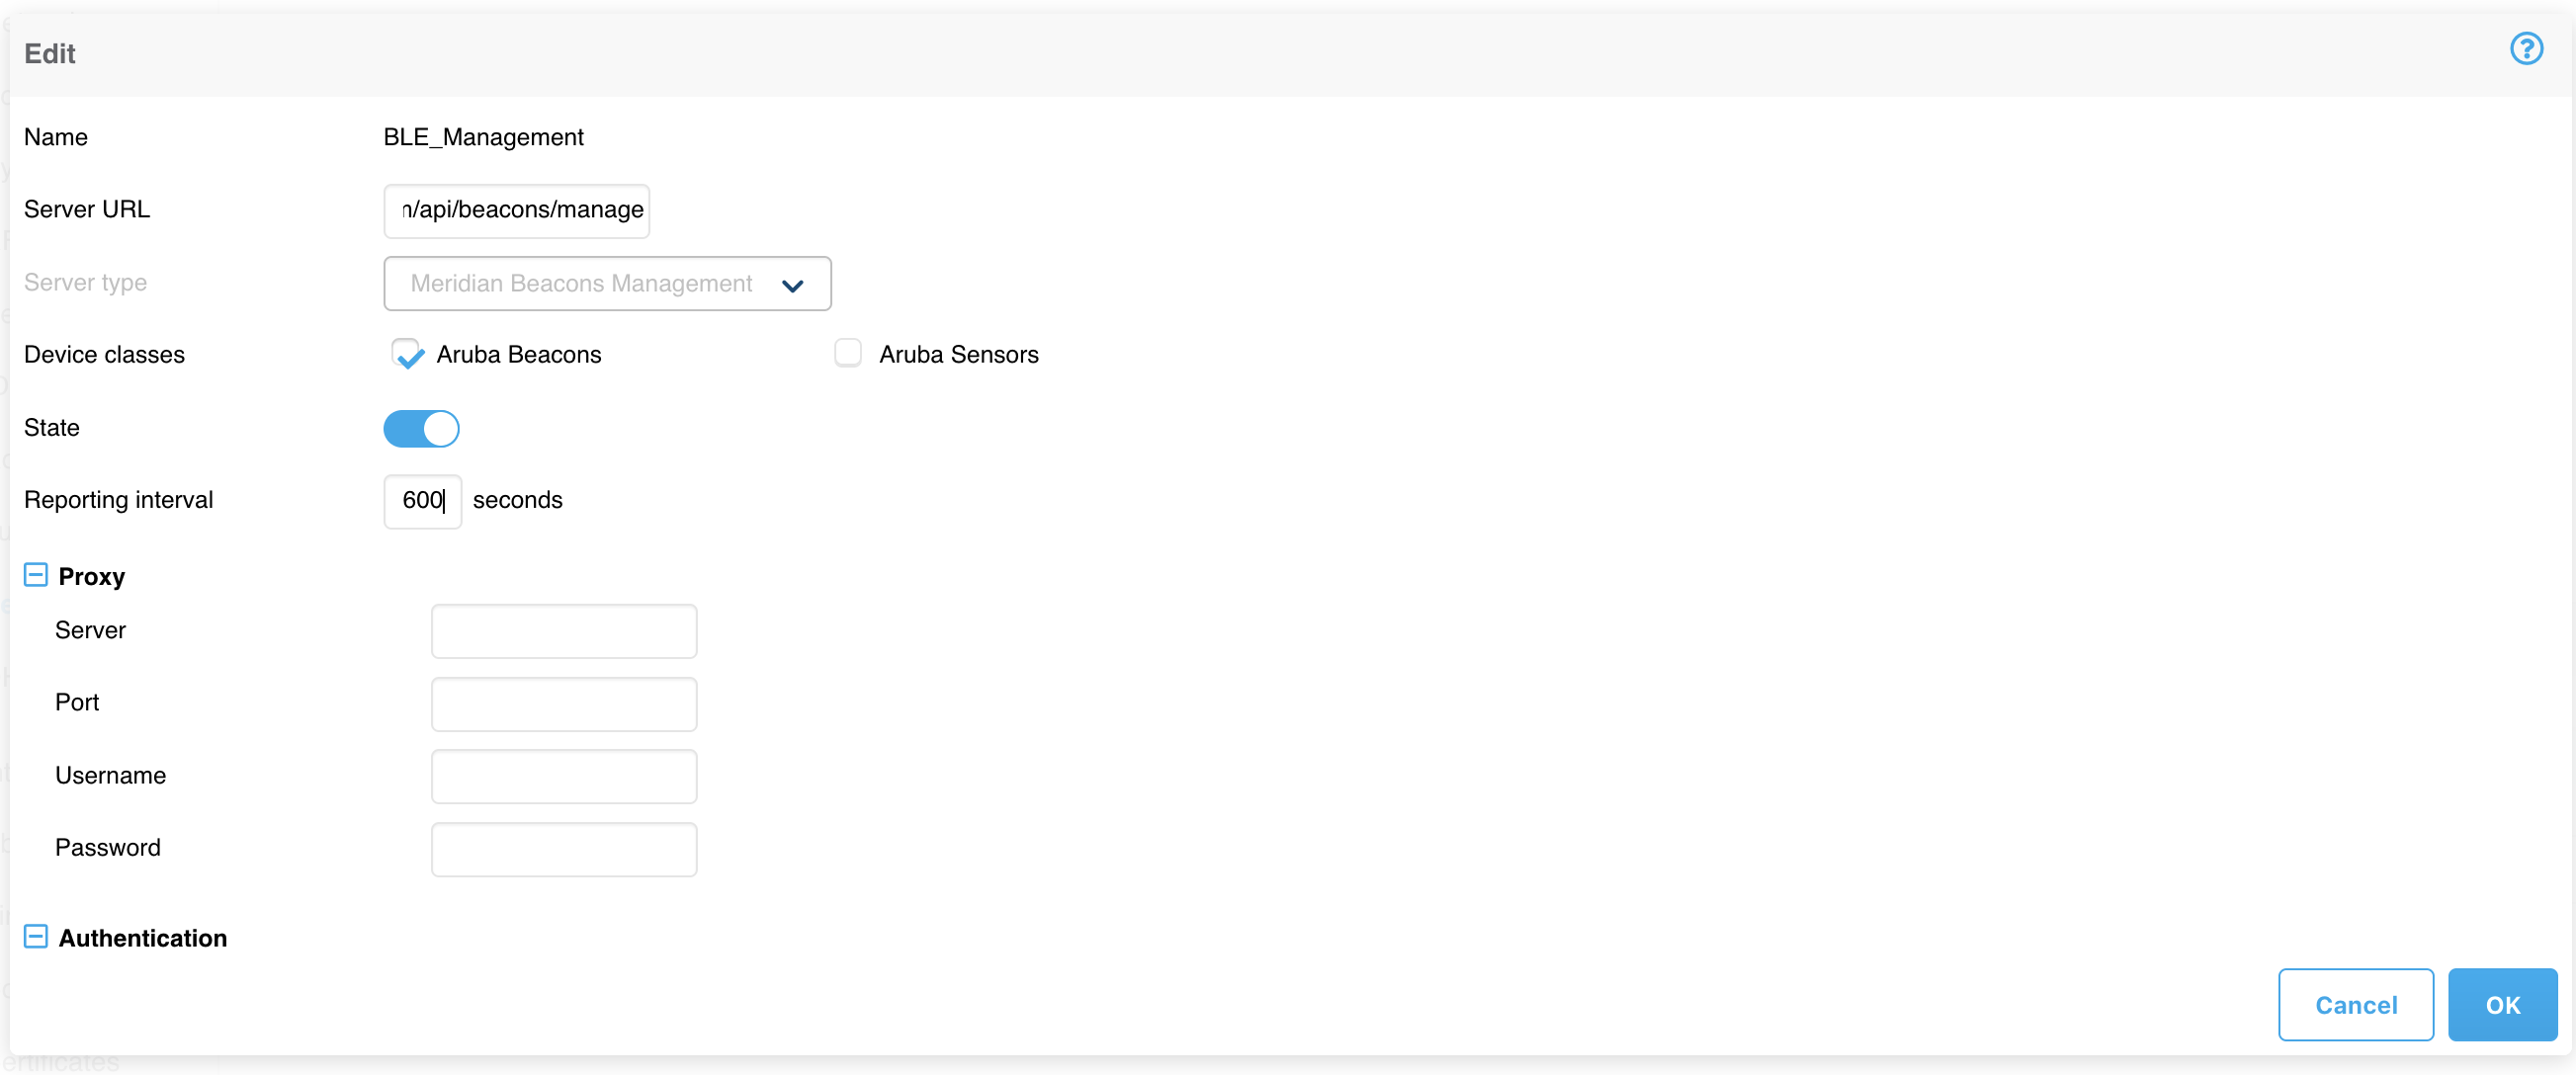Click the Aruba Sensors label
Screen dimensions: 2576x1075
[x=958, y=354]
